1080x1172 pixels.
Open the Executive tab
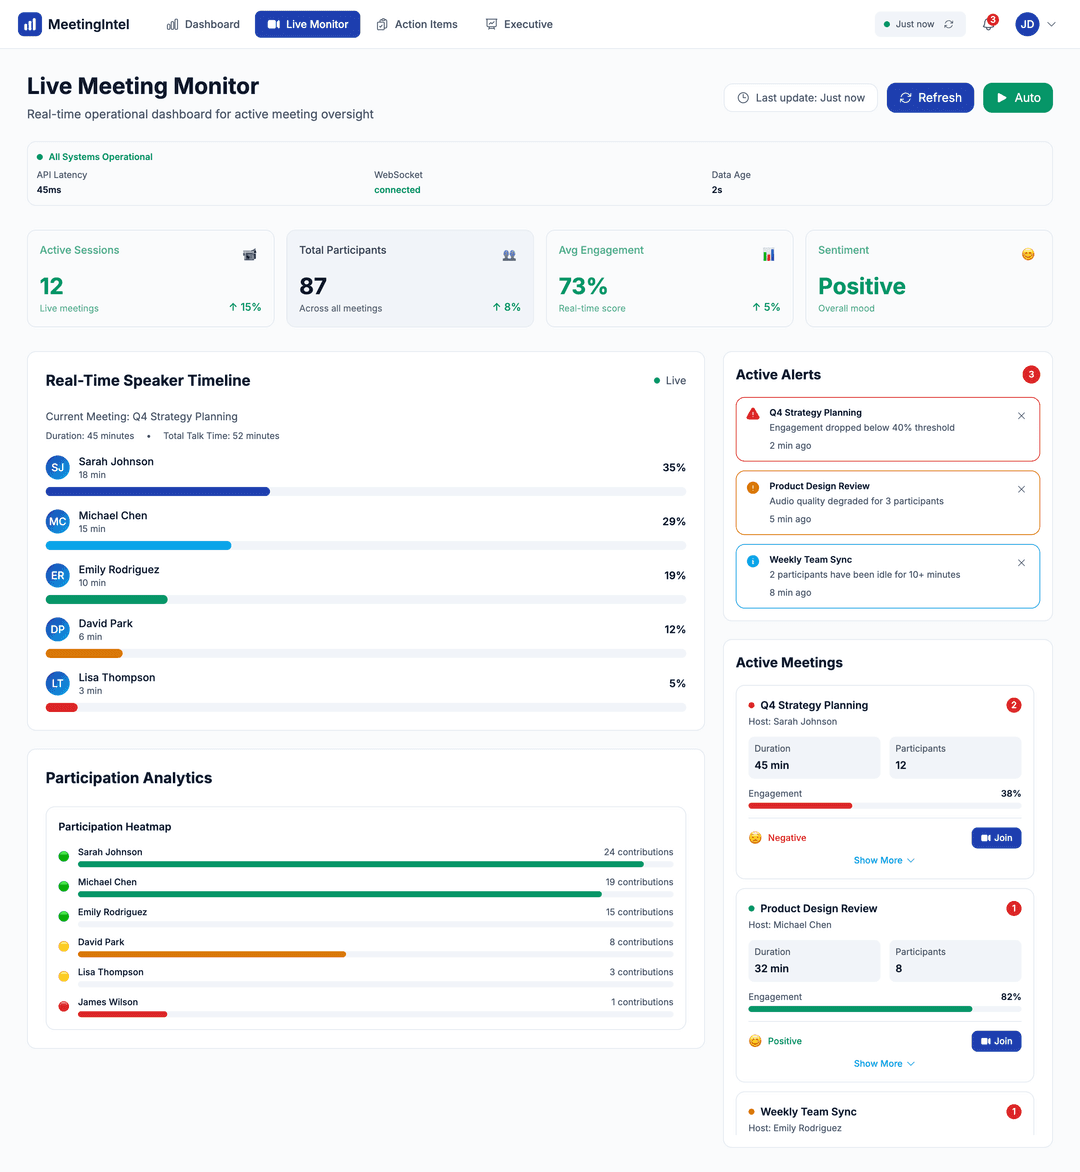click(x=519, y=24)
